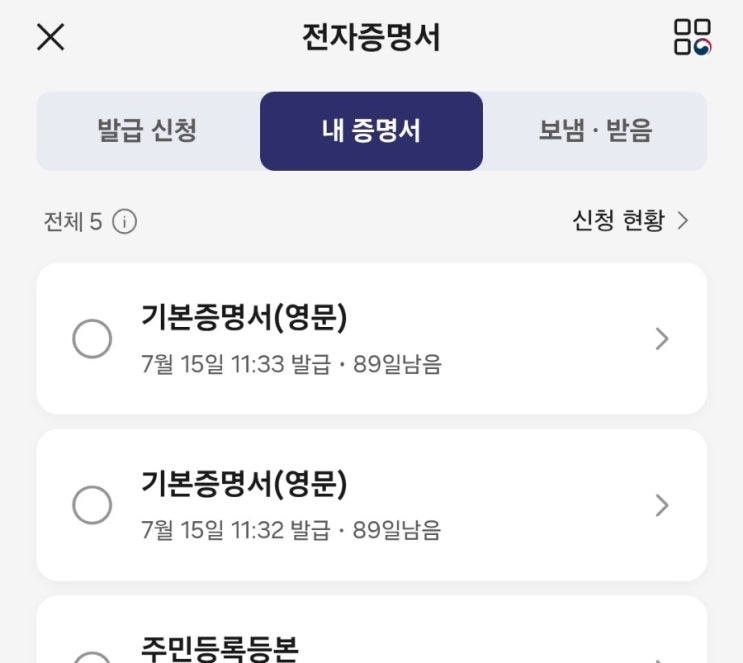Screen dimensions: 743x663
Task: Switch to the 발급 신청 tab
Action: click(x=147, y=131)
